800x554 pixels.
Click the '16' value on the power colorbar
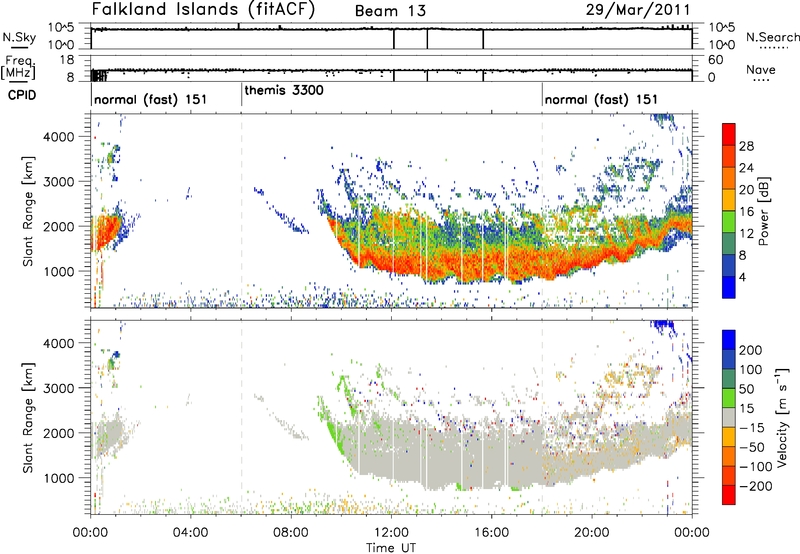(x=746, y=212)
